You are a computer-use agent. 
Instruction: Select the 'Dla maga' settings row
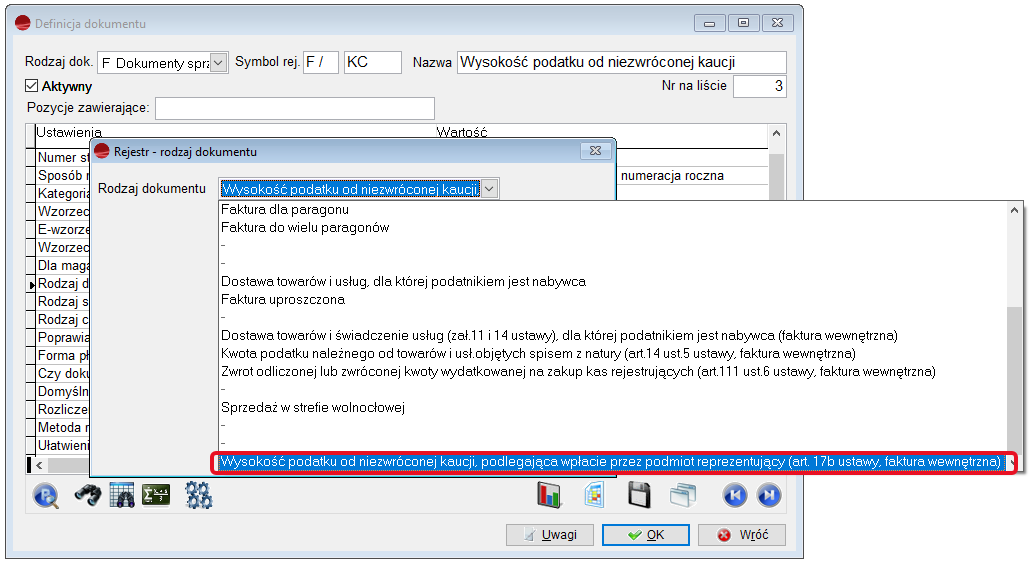[x=62, y=265]
